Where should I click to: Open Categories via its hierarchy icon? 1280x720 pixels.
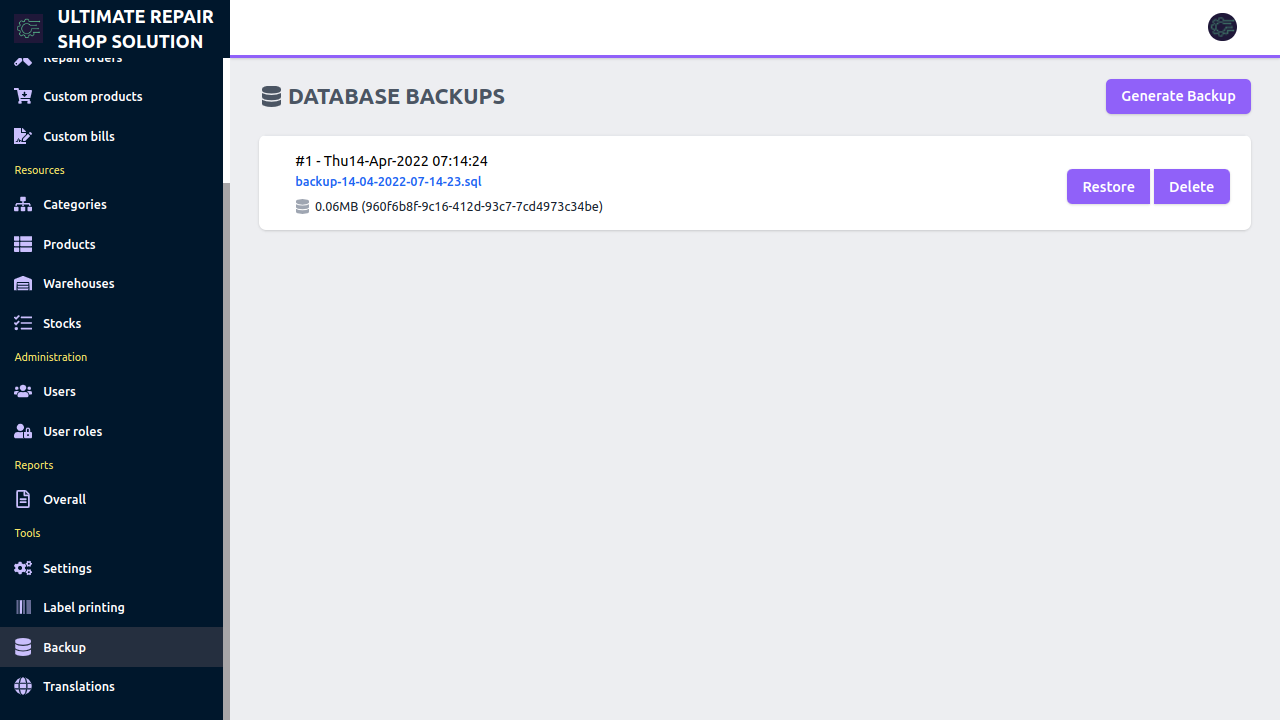pos(23,205)
